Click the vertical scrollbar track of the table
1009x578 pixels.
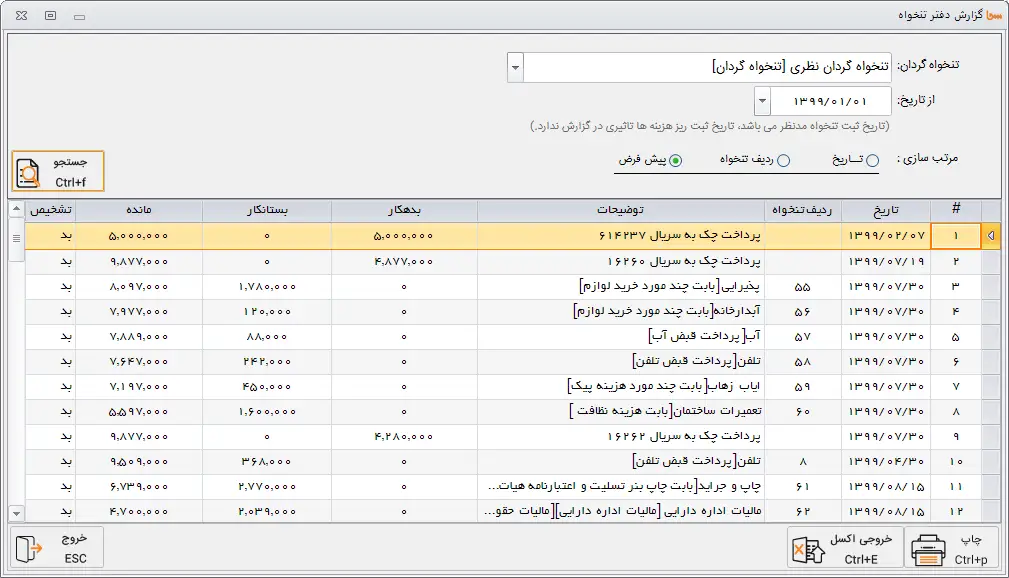tap(16, 380)
